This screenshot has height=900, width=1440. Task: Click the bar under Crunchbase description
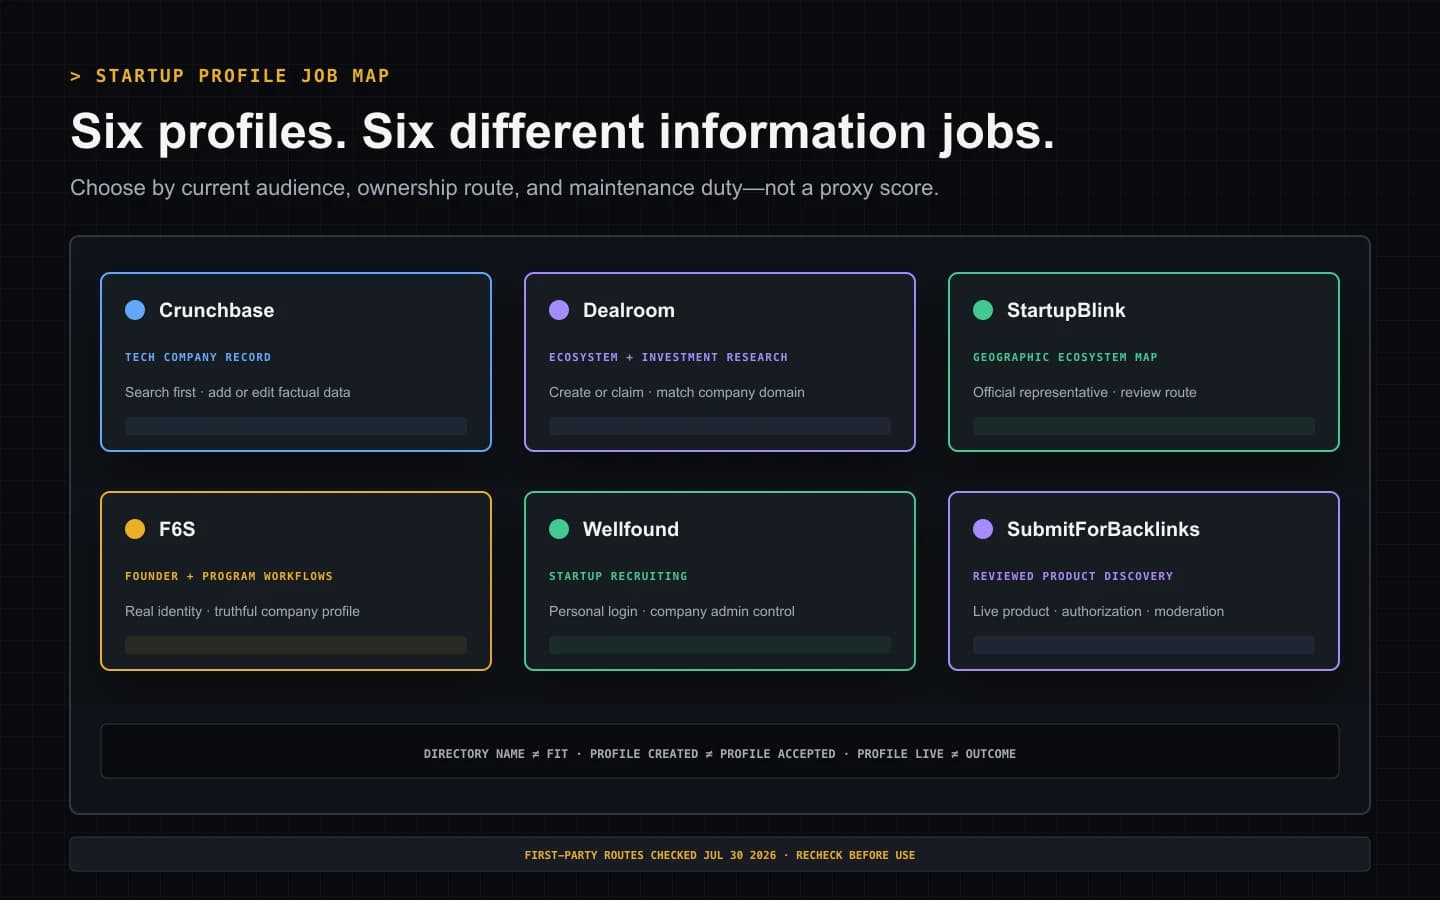pos(296,426)
